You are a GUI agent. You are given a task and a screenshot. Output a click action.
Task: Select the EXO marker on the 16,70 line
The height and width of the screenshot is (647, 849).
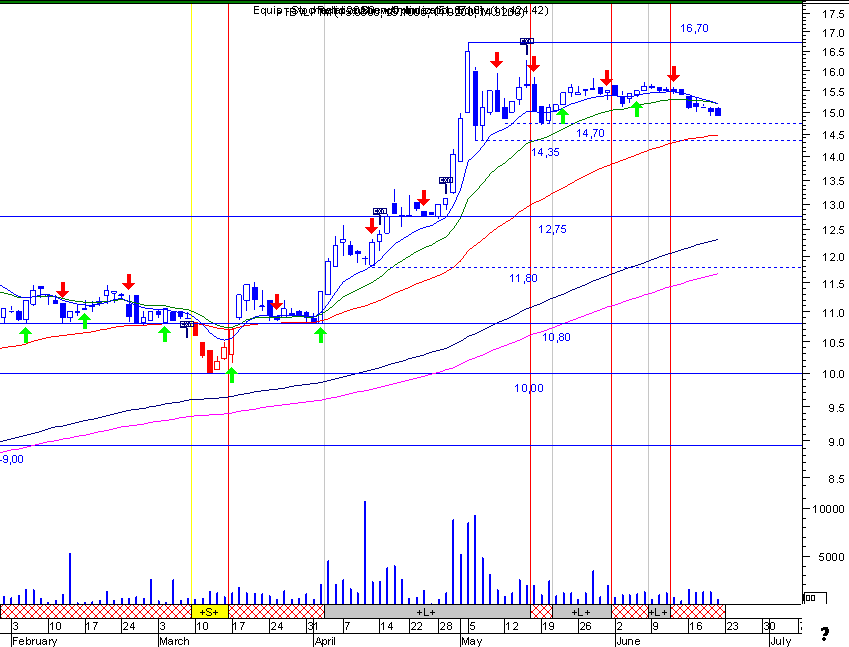pyautogui.click(x=527, y=41)
